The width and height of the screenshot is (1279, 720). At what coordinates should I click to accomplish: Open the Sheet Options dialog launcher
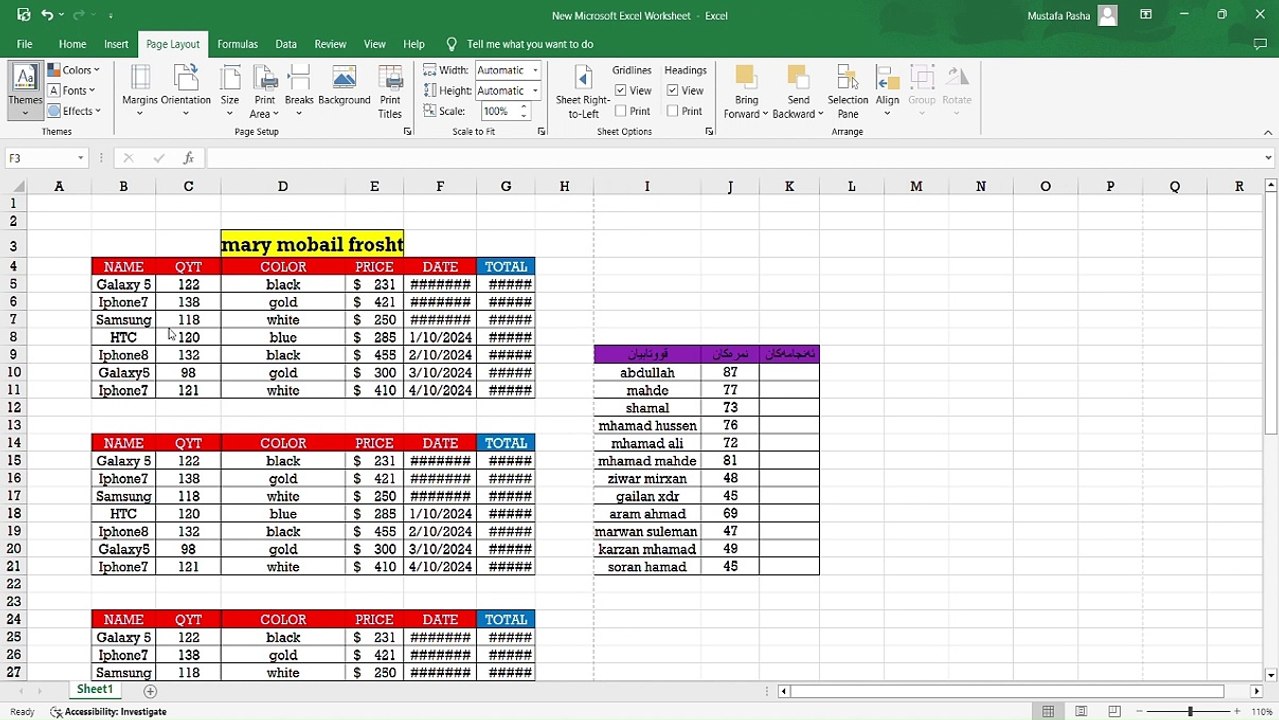(x=709, y=132)
